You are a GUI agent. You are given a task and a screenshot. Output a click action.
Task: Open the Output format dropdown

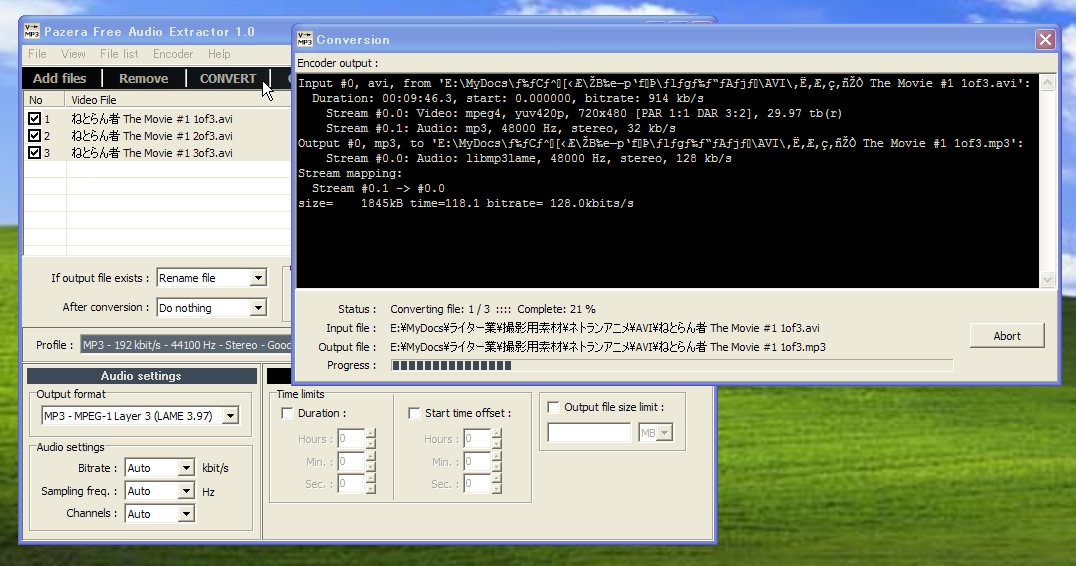231,416
